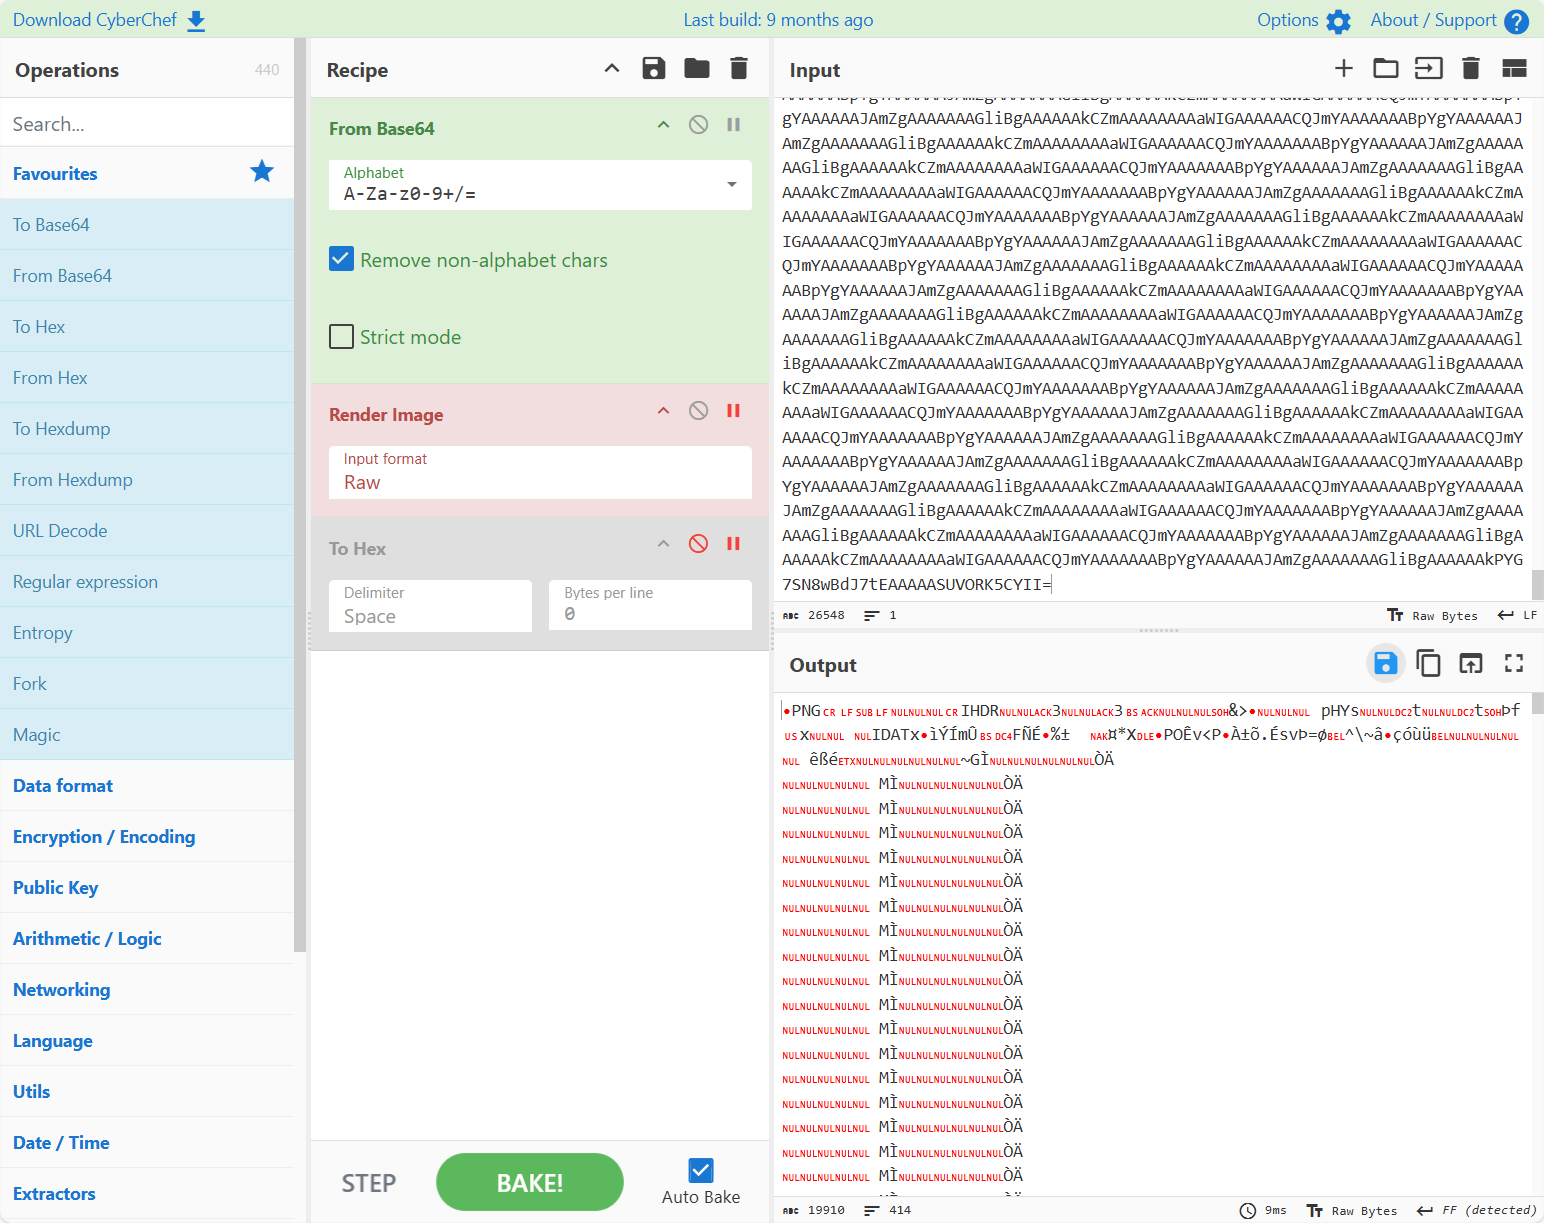1544x1223 pixels.
Task: Focus the operations search field
Action: (x=147, y=124)
